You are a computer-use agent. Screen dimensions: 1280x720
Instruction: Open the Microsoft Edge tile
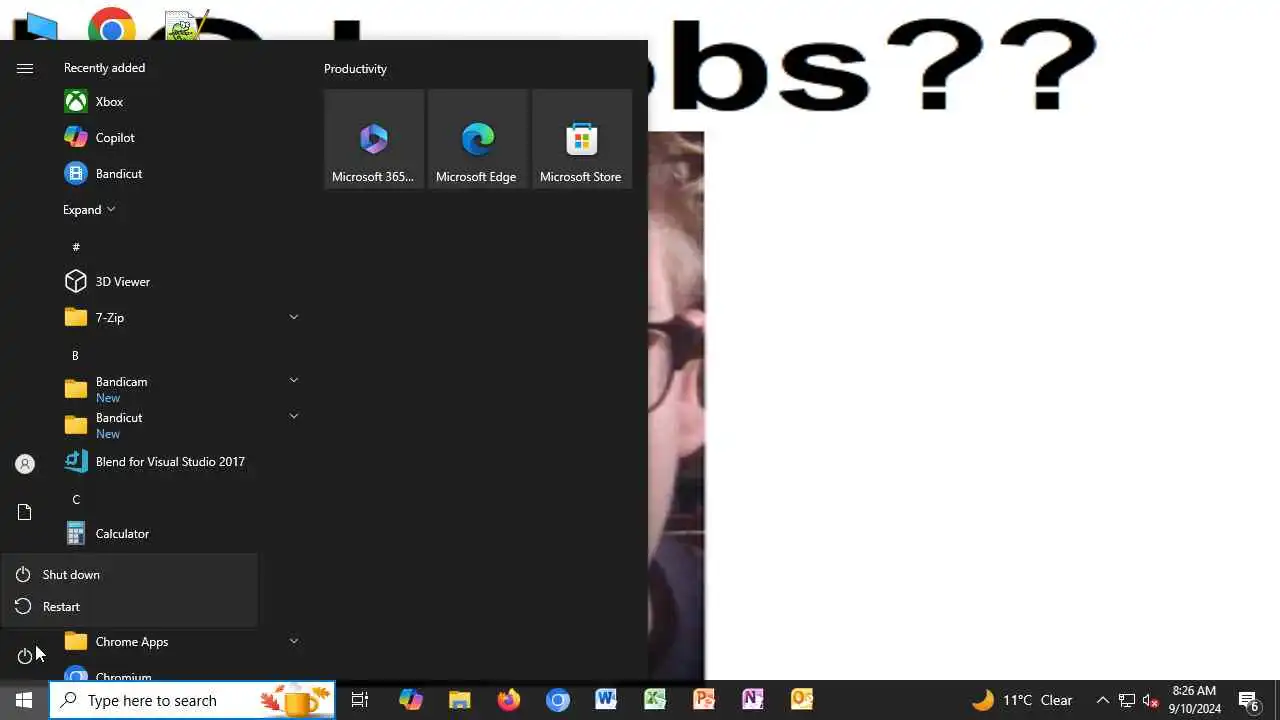tap(478, 139)
